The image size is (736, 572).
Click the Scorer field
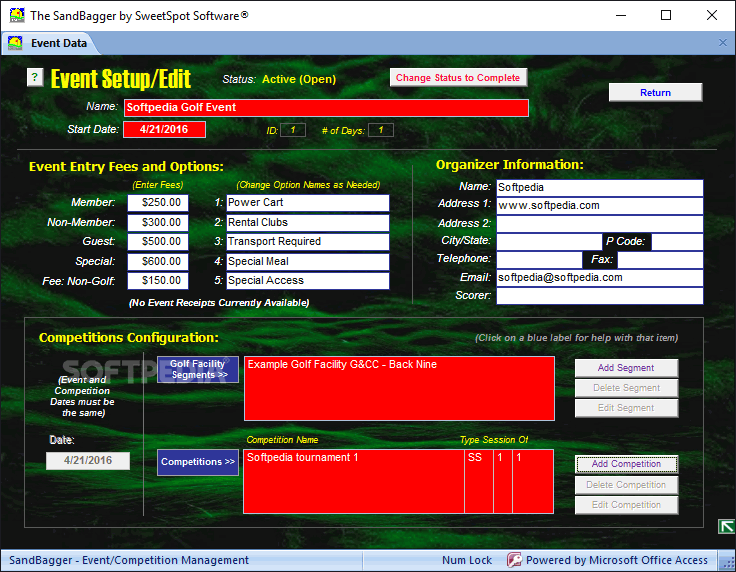(x=600, y=296)
